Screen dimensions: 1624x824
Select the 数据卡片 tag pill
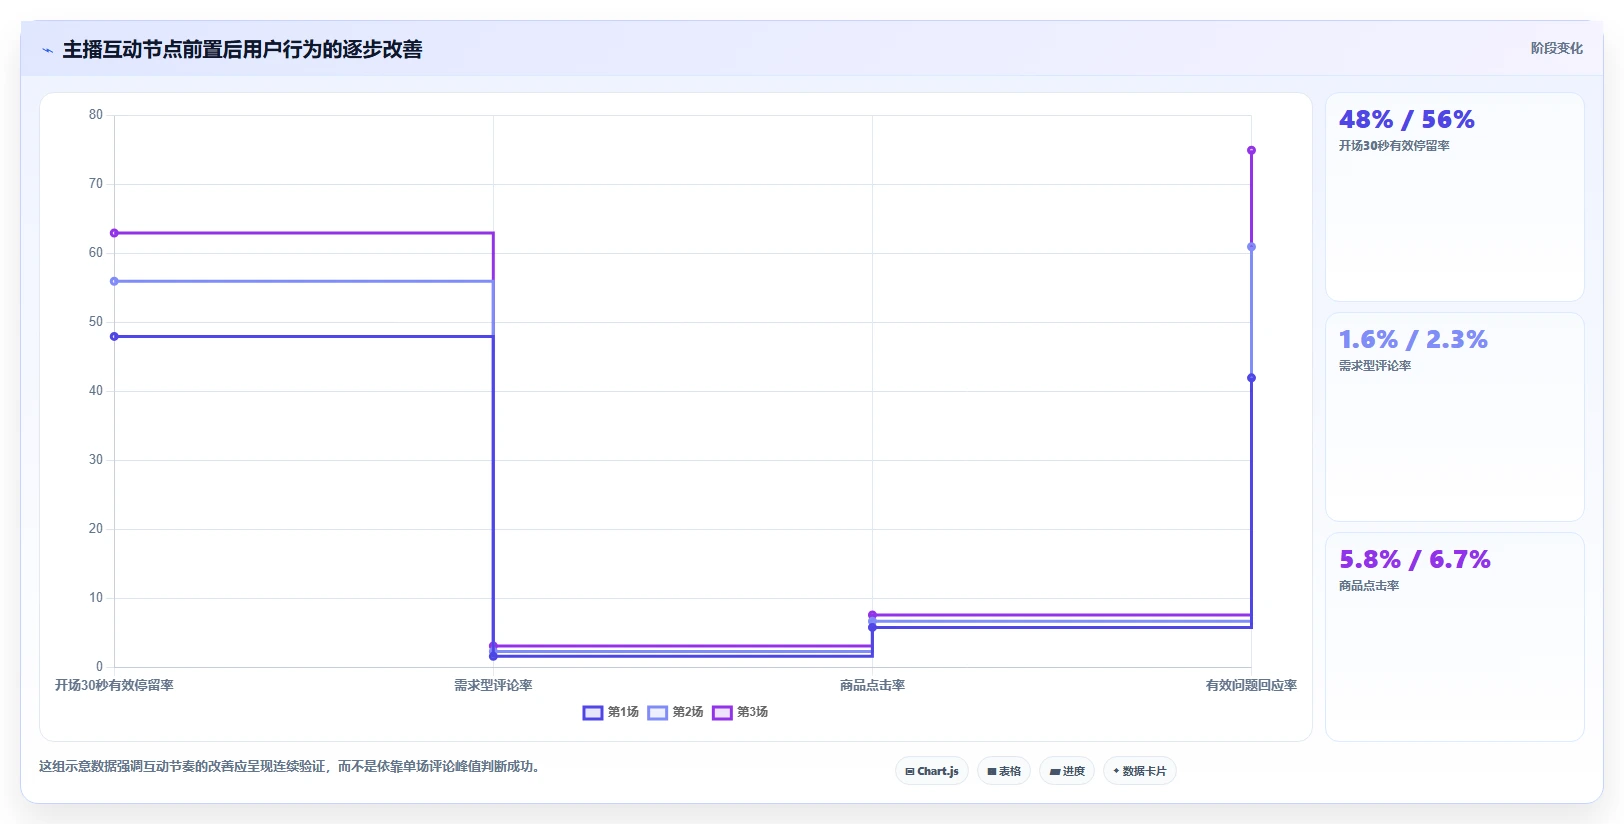(x=1140, y=771)
